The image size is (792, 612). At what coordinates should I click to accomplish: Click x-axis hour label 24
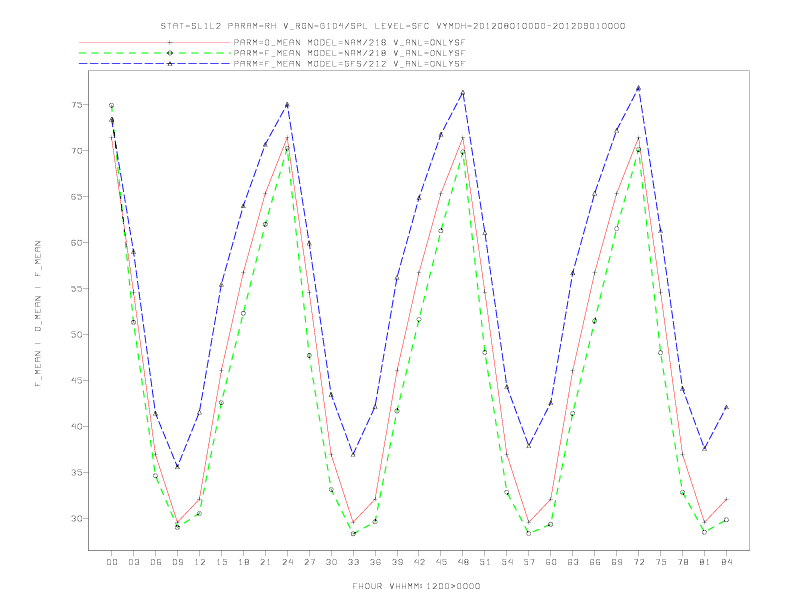pyautogui.click(x=287, y=562)
